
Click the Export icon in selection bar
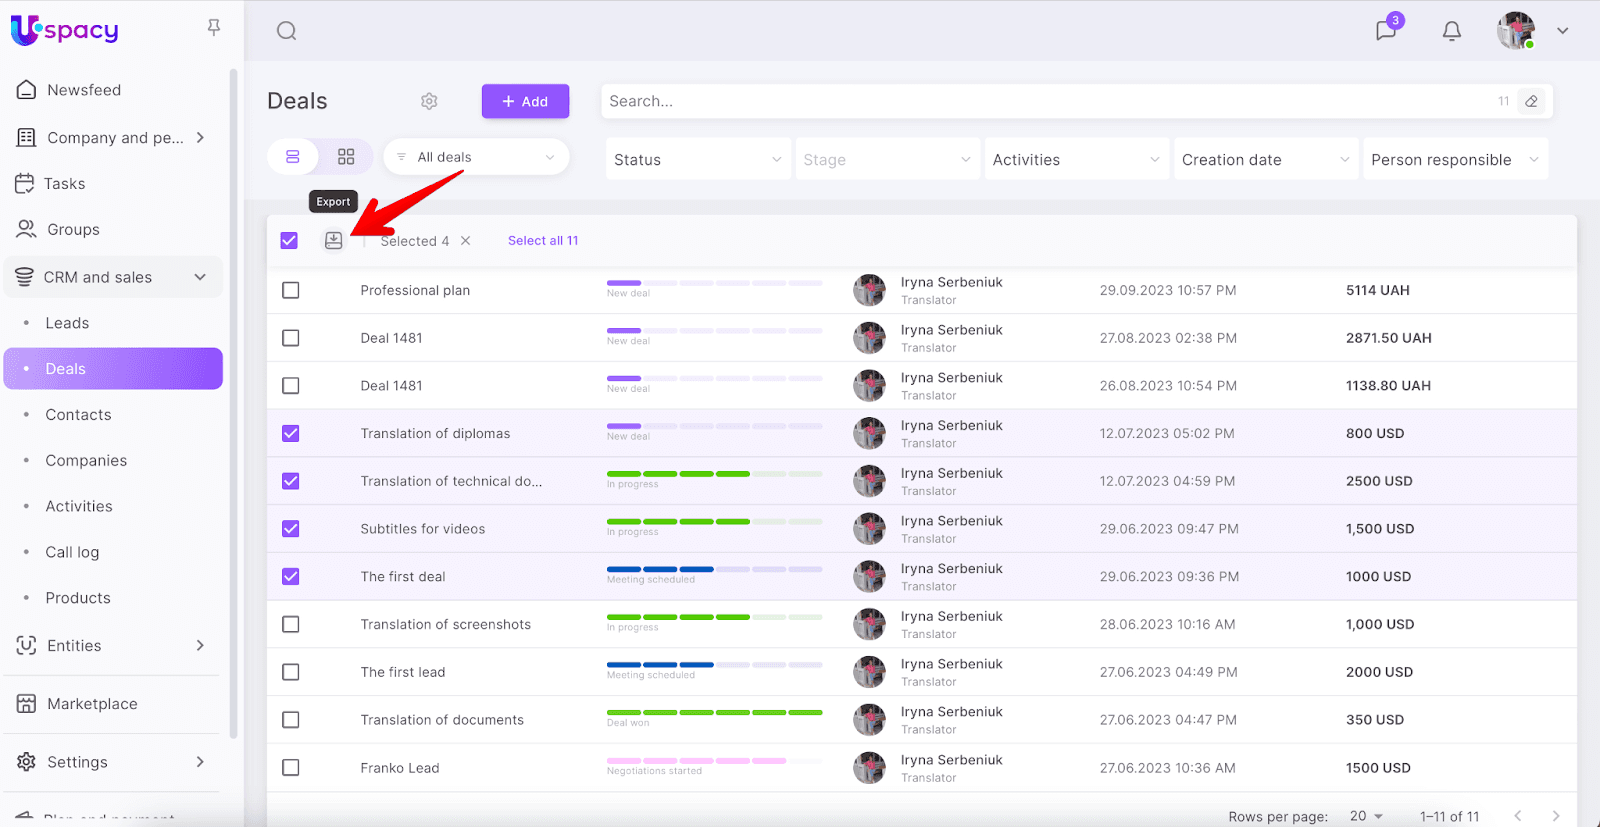(333, 241)
